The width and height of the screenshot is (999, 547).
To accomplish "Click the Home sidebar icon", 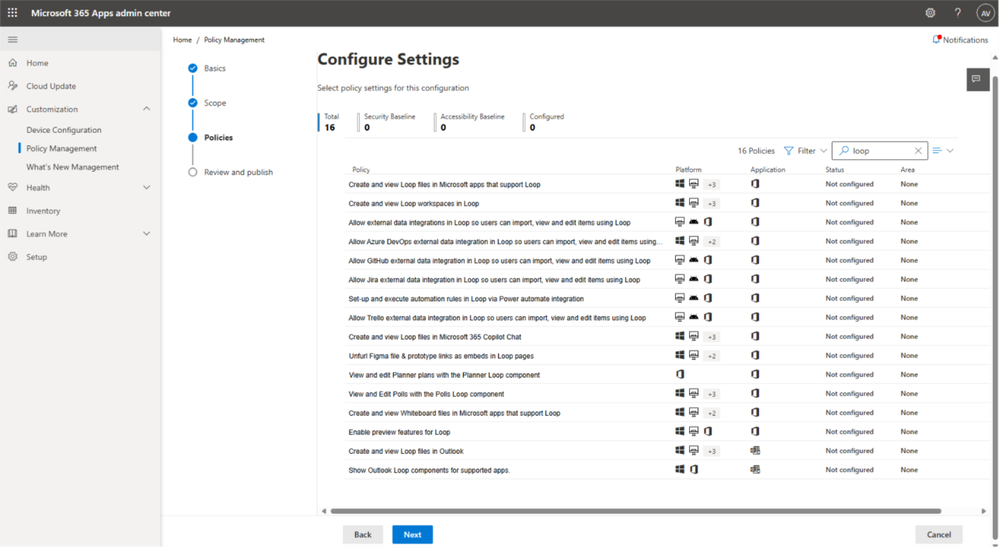I will point(13,63).
